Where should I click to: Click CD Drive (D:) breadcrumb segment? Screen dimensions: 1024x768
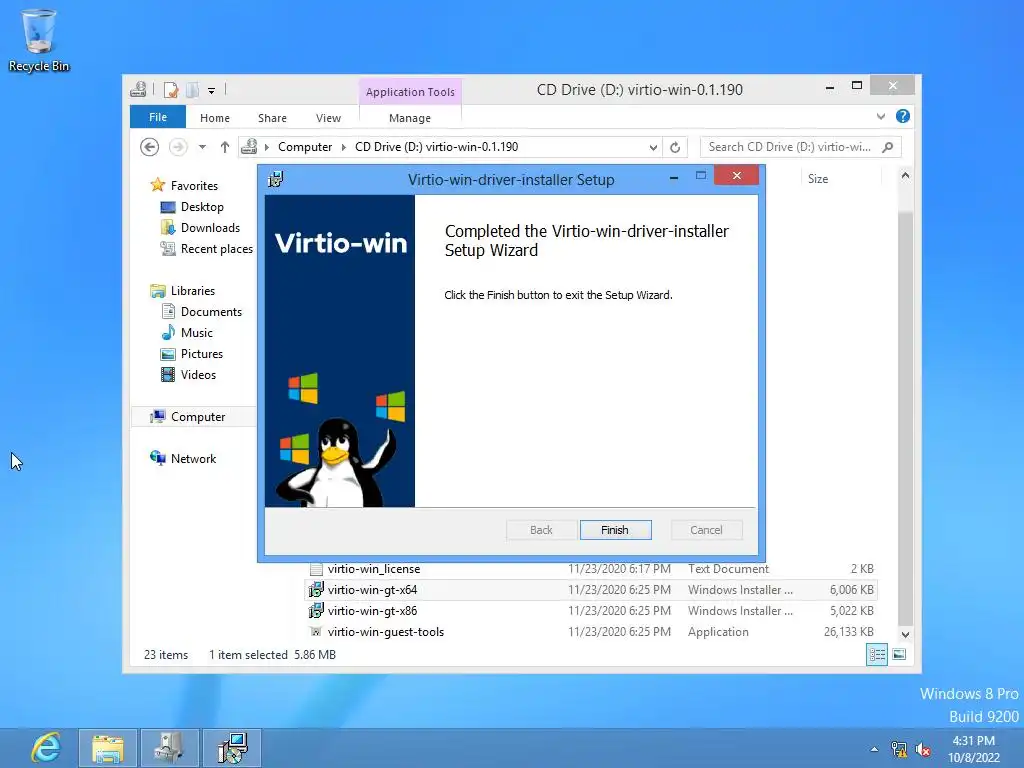pyautogui.click(x=436, y=147)
